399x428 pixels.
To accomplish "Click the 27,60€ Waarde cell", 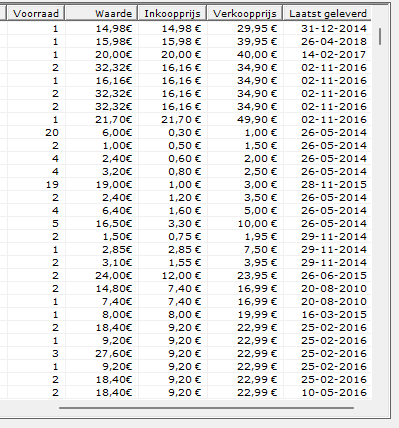I will click(102, 354).
